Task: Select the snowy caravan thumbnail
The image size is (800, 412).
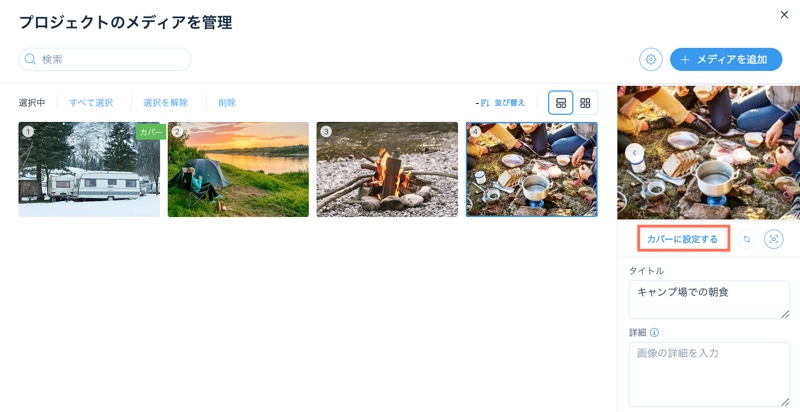Action: 89,169
